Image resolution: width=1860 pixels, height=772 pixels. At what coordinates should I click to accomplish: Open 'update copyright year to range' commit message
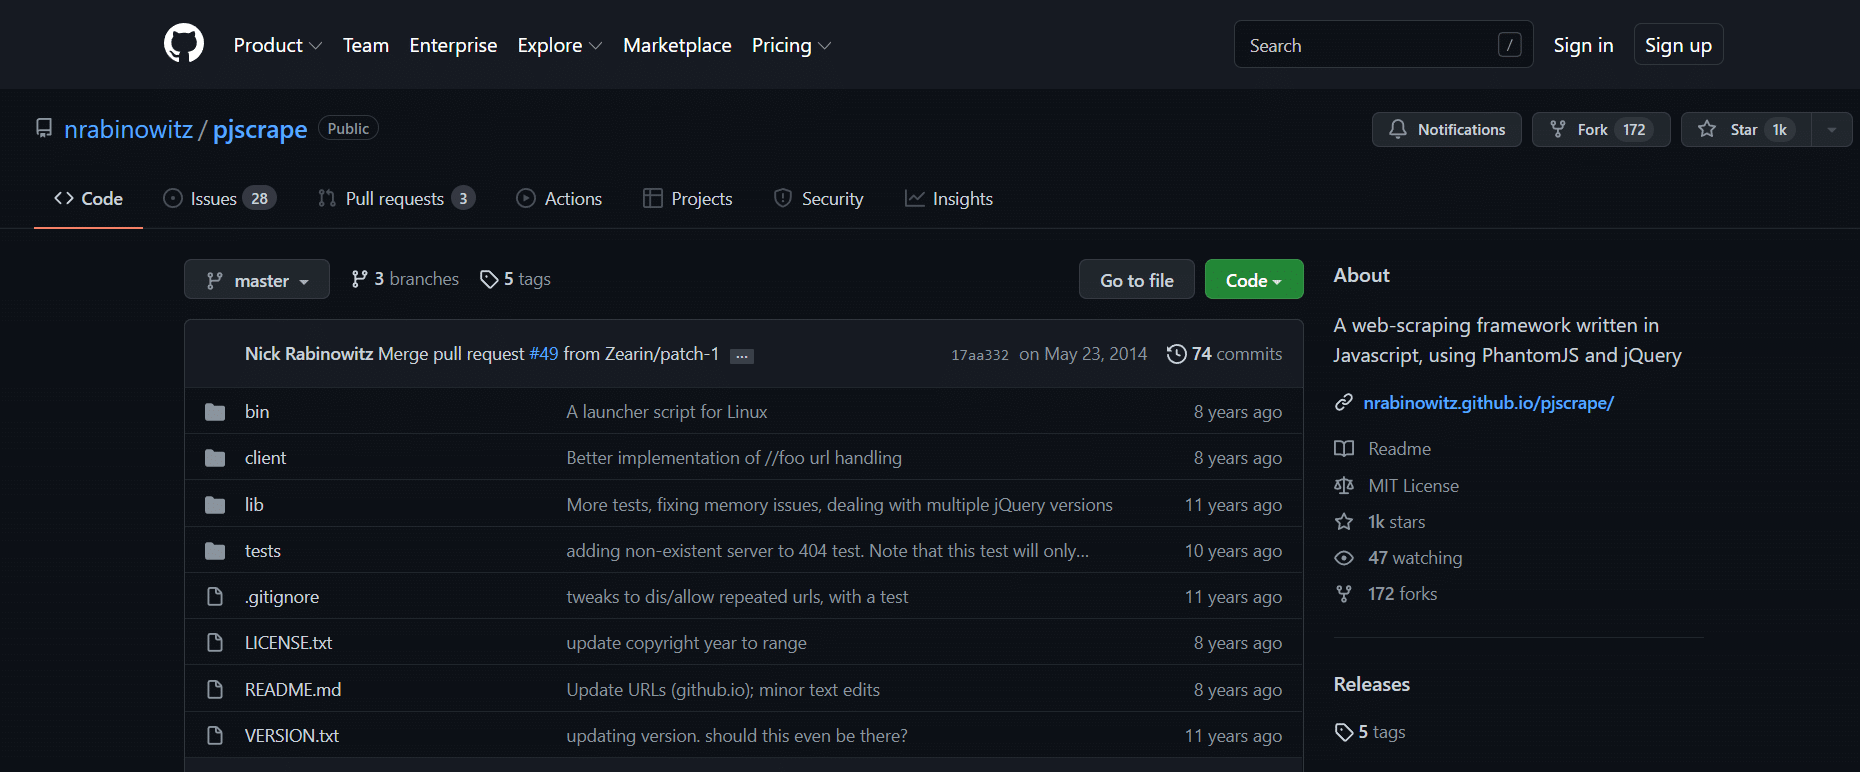(686, 643)
